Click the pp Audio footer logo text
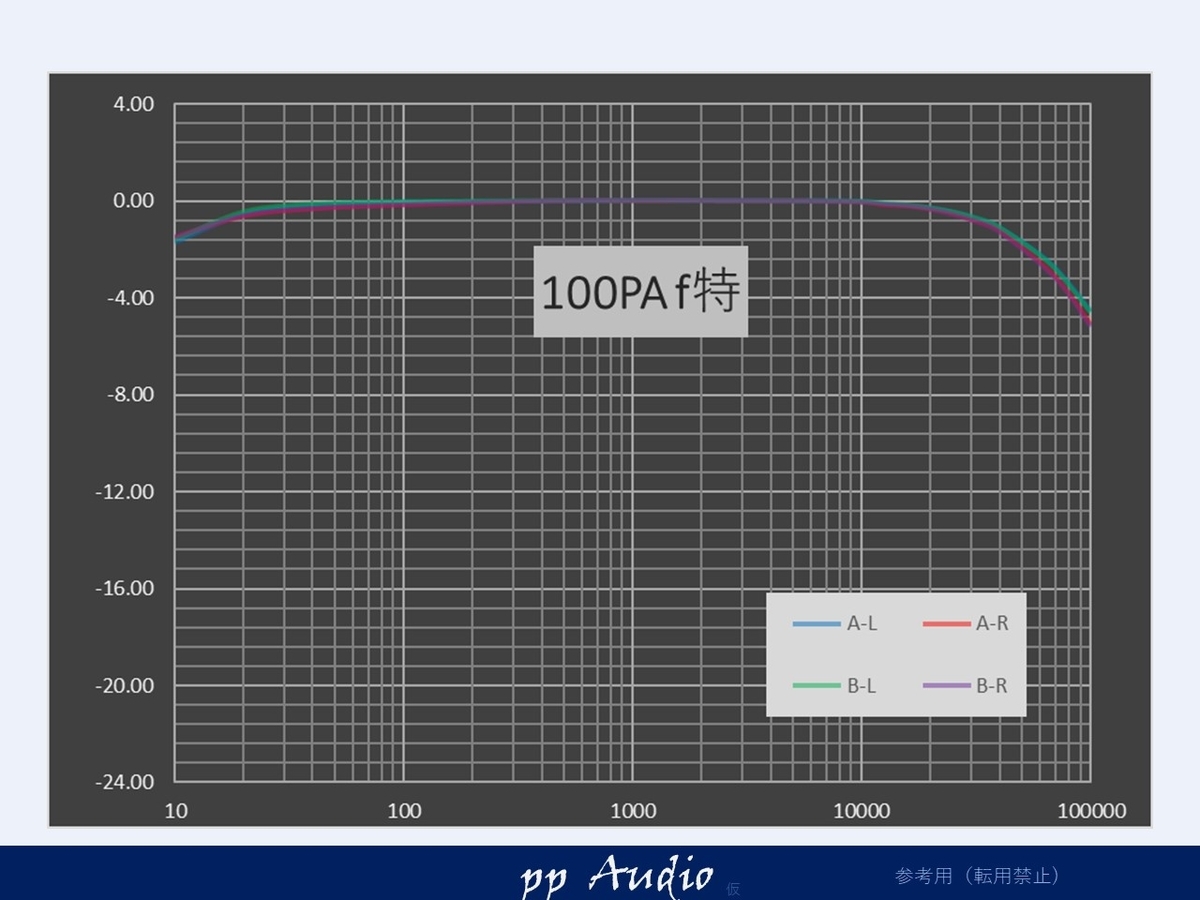Viewport: 1200px width, 900px height. [x=617, y=876]
